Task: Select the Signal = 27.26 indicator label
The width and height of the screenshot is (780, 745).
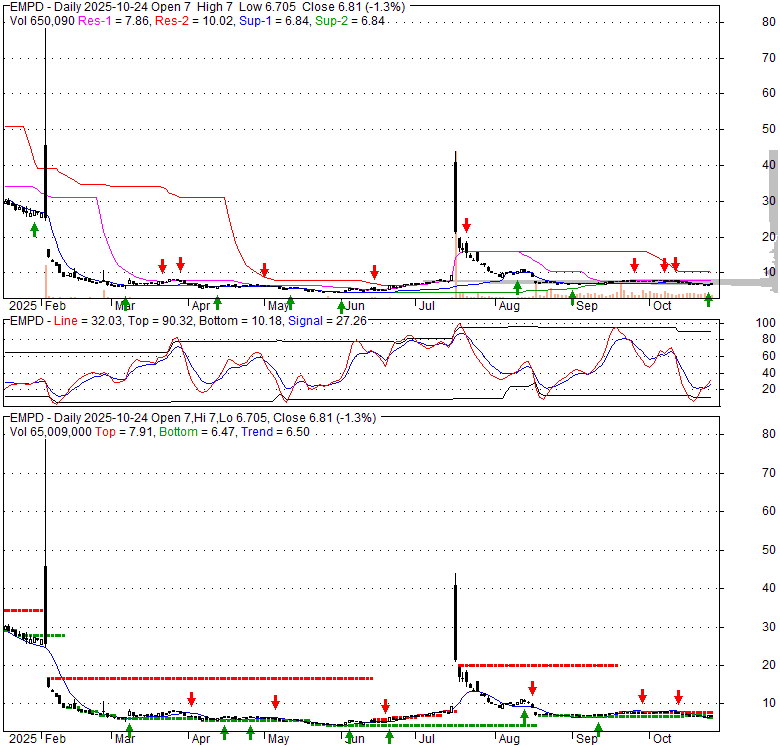Action: pyautogui.click(x=327, y=321)
